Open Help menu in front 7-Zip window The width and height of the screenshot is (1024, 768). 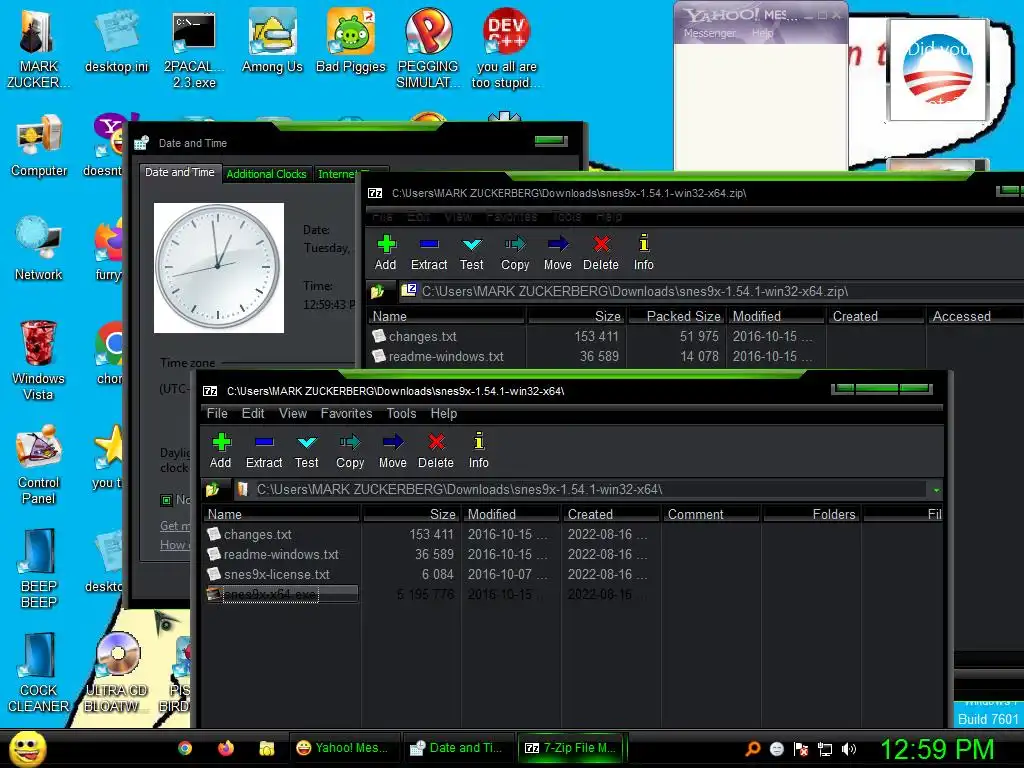(x=443, y=413)
